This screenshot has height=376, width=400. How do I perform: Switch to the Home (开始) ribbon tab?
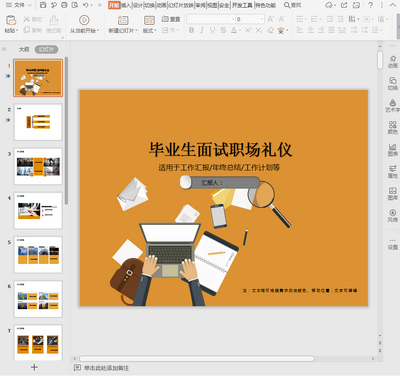[x=114, y=5]
